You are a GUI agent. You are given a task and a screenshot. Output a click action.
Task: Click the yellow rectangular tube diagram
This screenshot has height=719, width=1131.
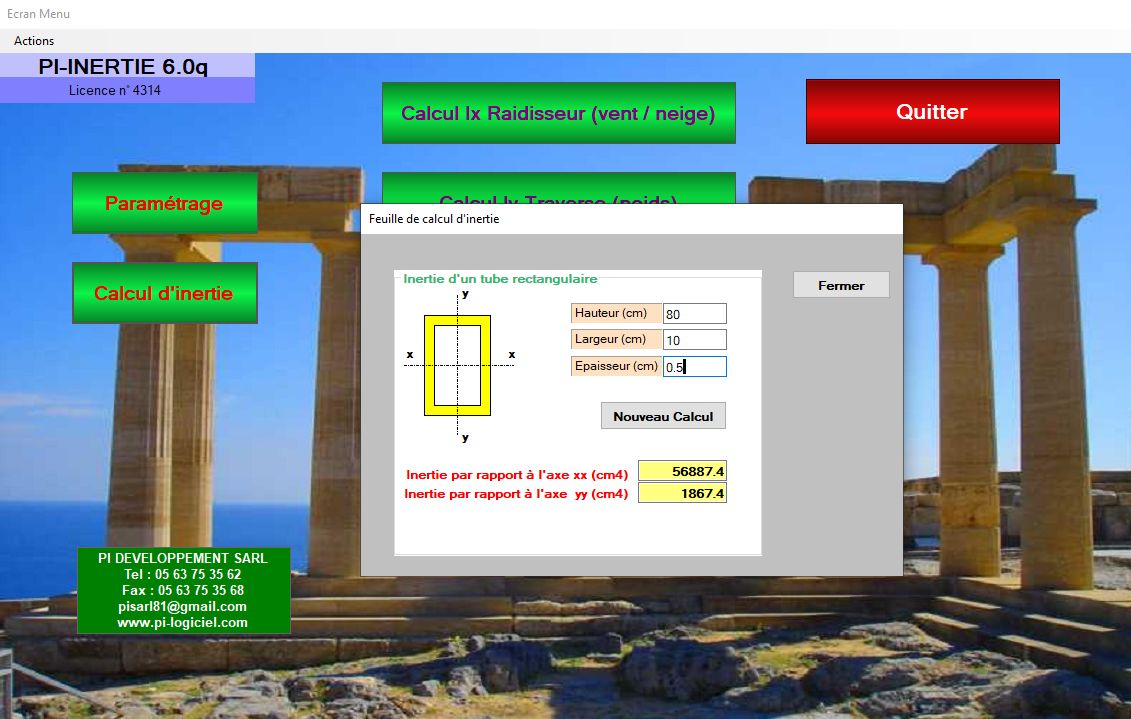click(x=457, y=365)
